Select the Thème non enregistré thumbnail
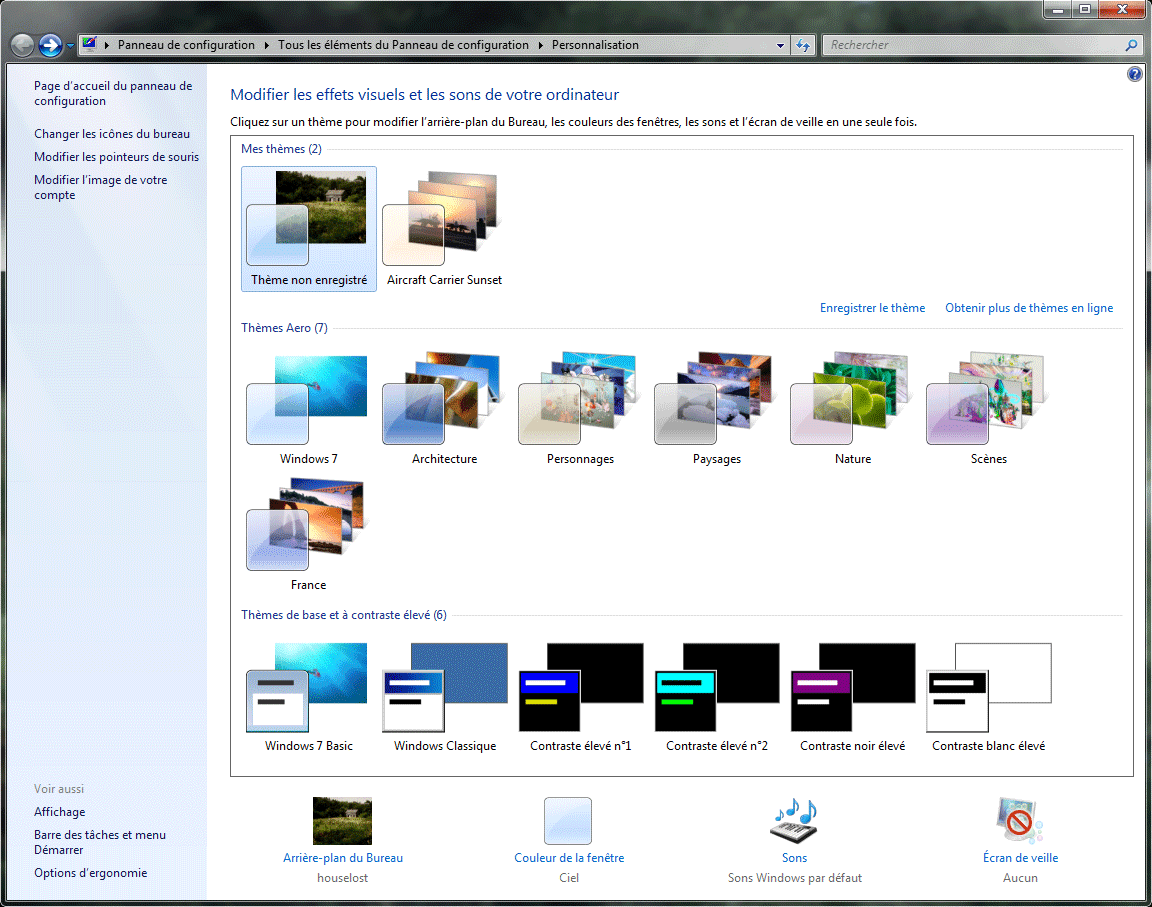 pyautogui.click(x=309, y=228)
